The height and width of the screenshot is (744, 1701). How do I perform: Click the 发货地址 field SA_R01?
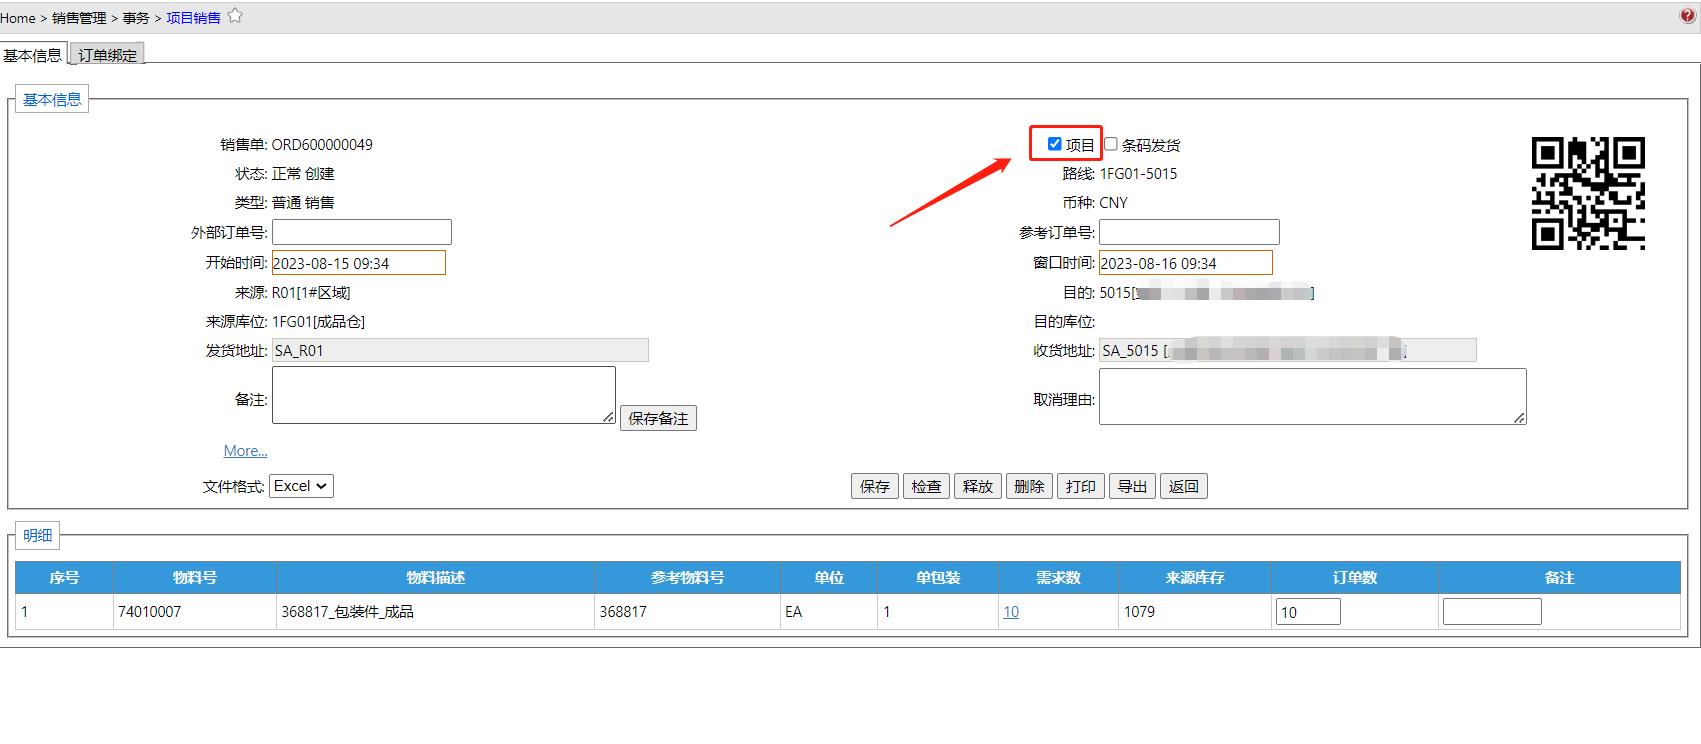tap(460, 350)
